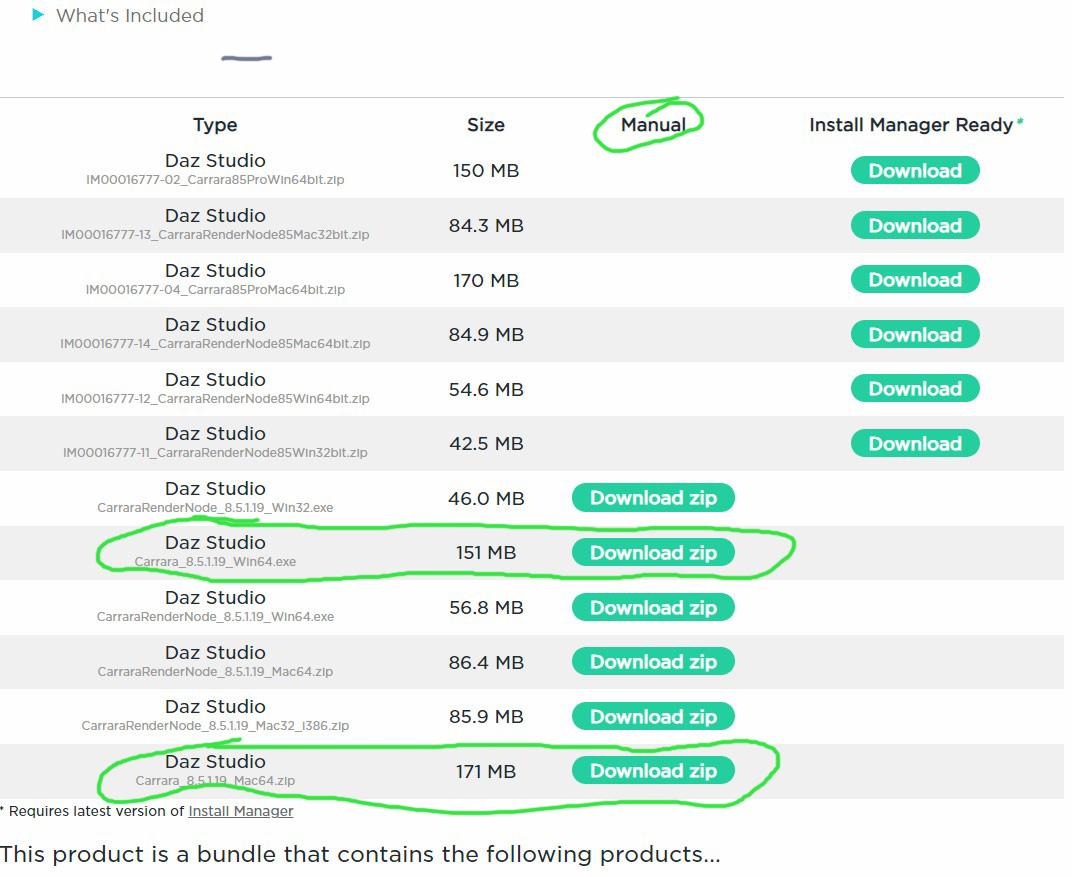
Task: Download IM00016777-14_CarraraRenderNode85Mac64bit.zip via Install Manager
Action: 915,335
